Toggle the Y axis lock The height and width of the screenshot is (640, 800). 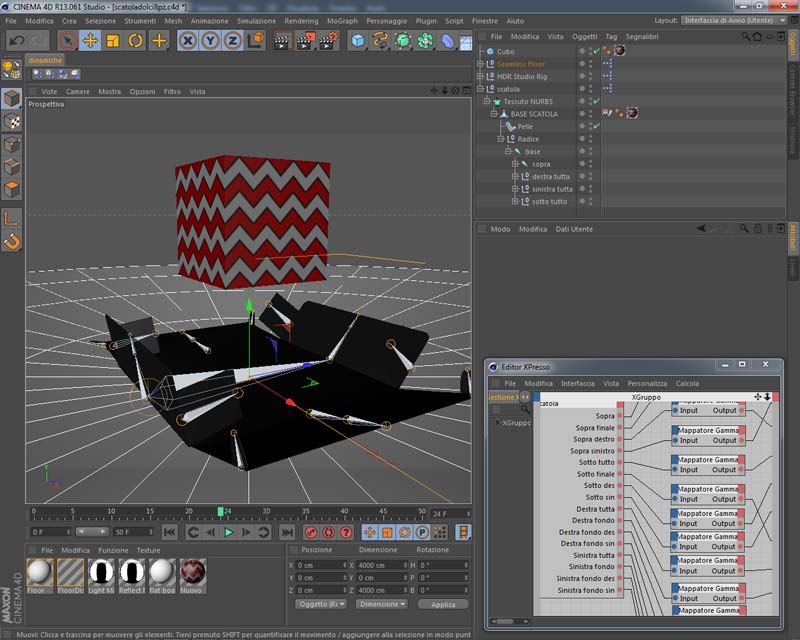(211, 41)
